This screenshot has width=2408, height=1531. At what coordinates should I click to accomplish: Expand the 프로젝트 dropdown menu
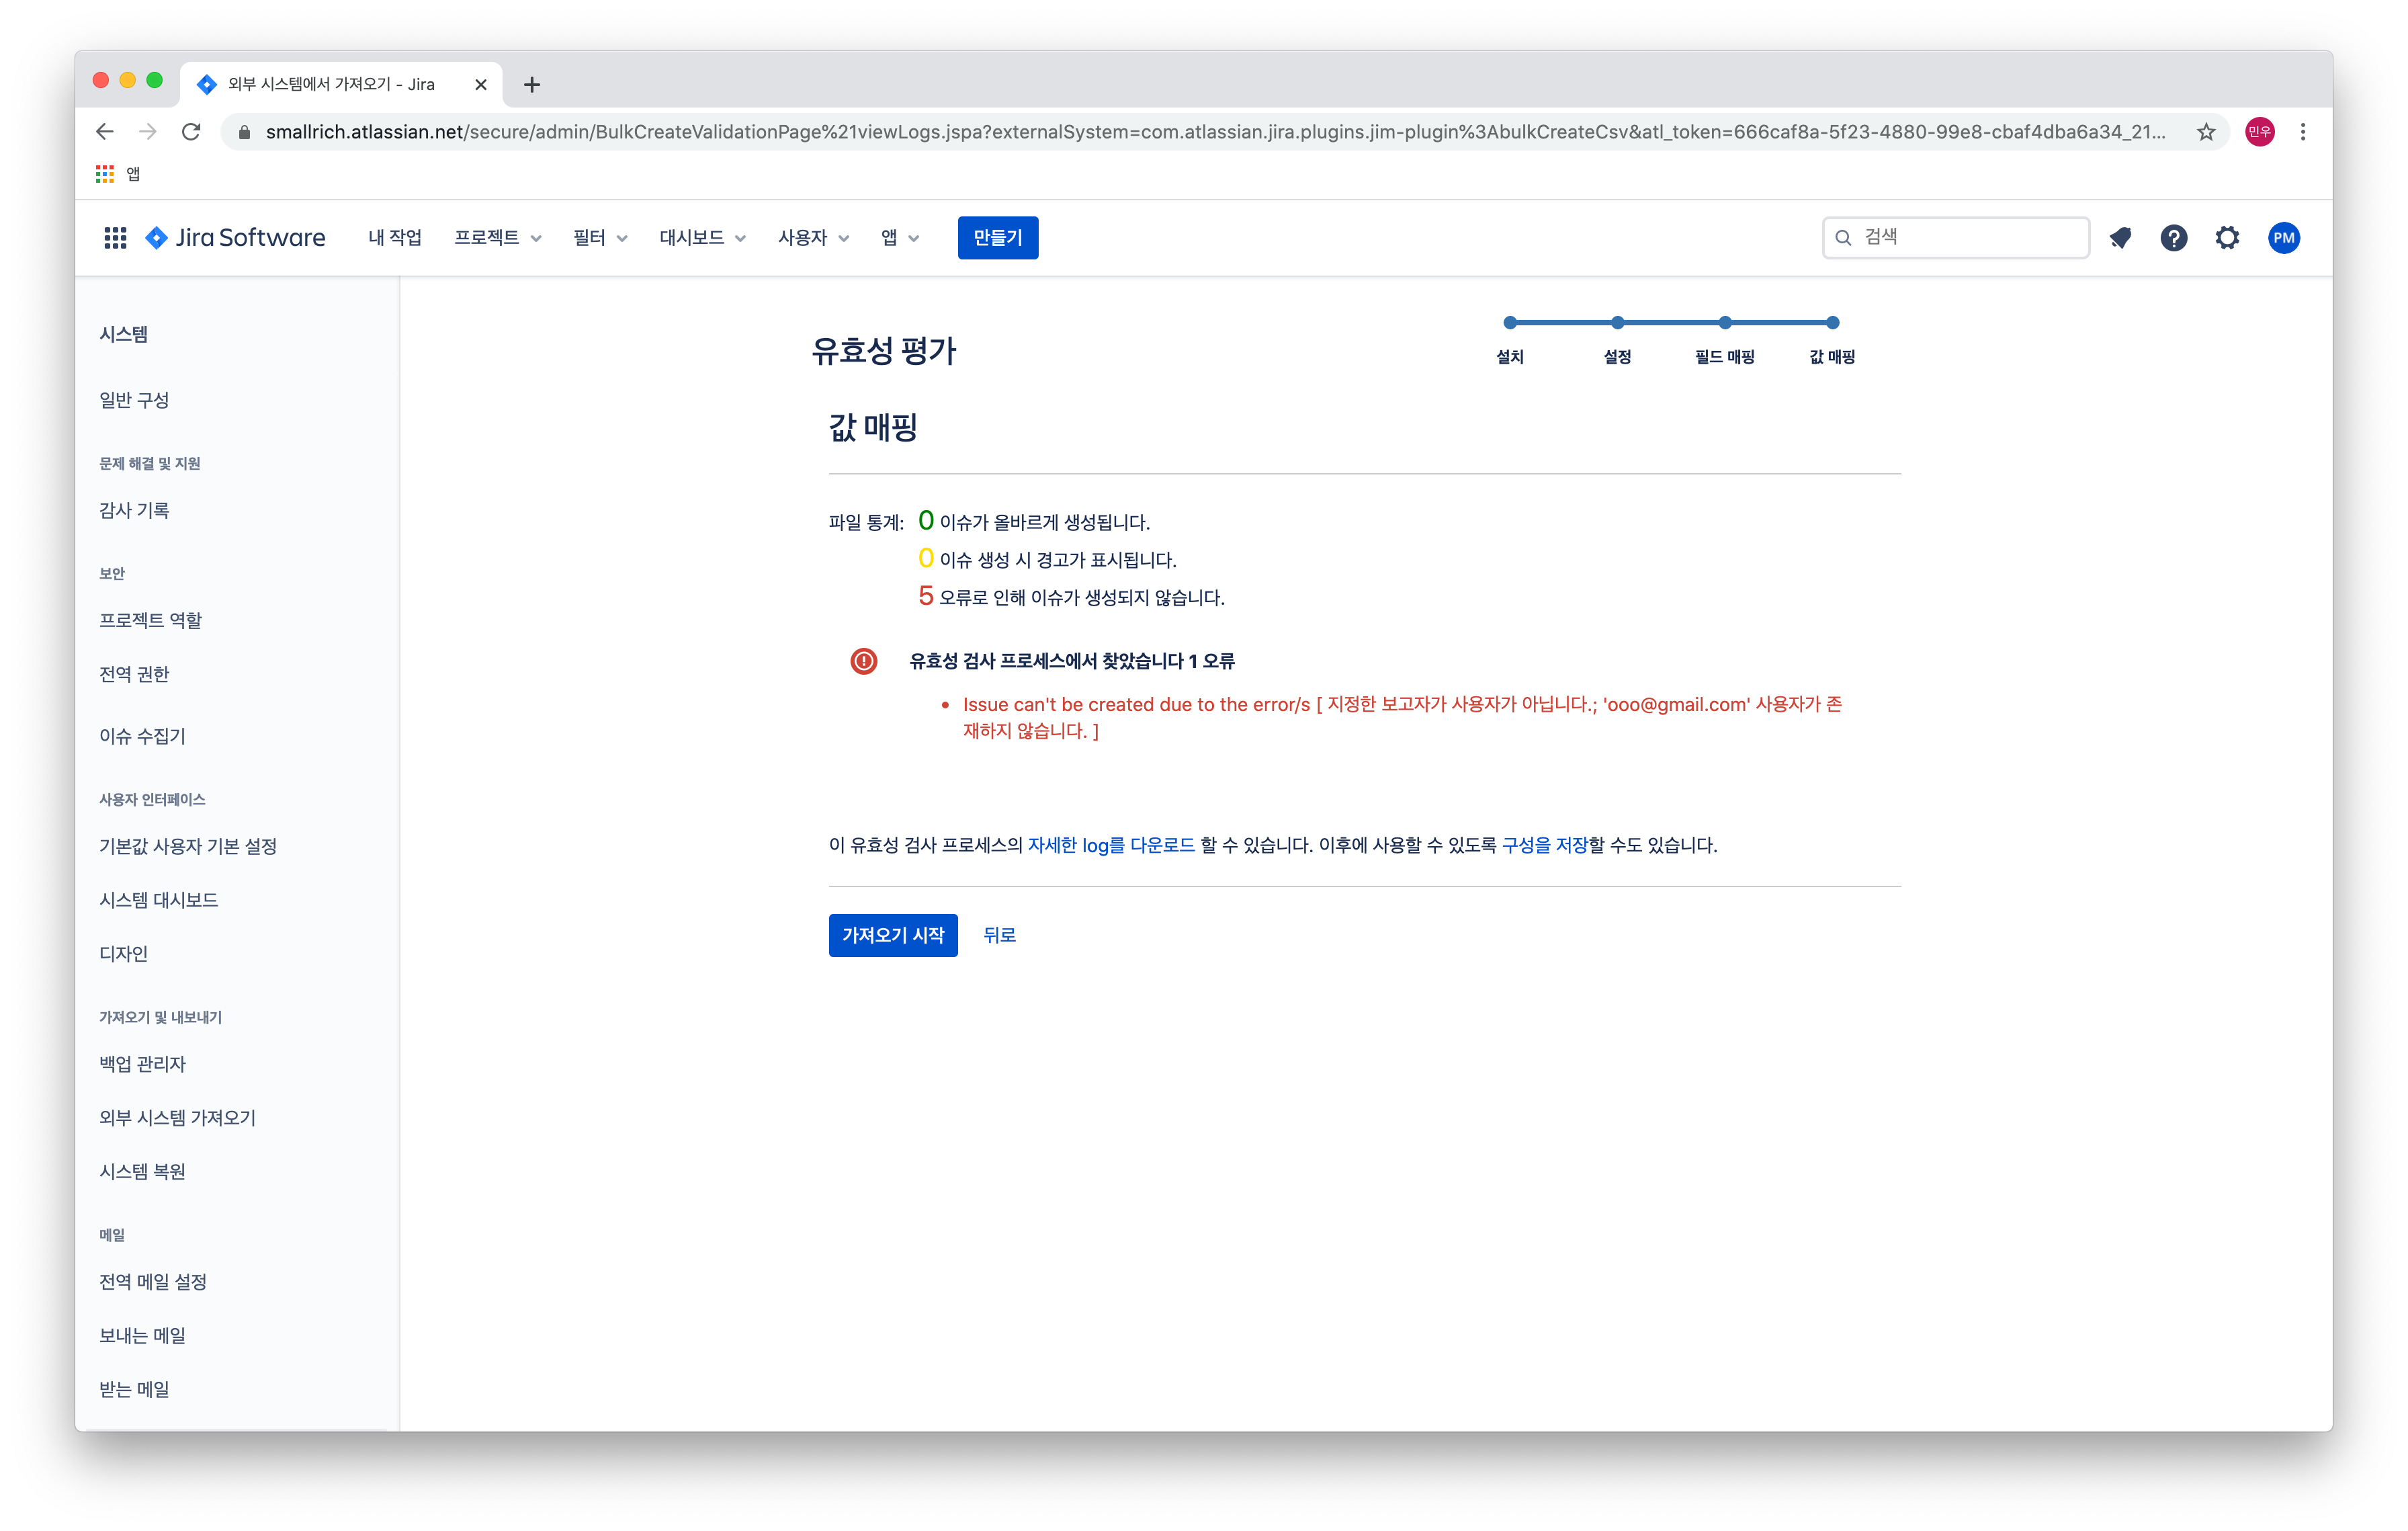[497, 238]
